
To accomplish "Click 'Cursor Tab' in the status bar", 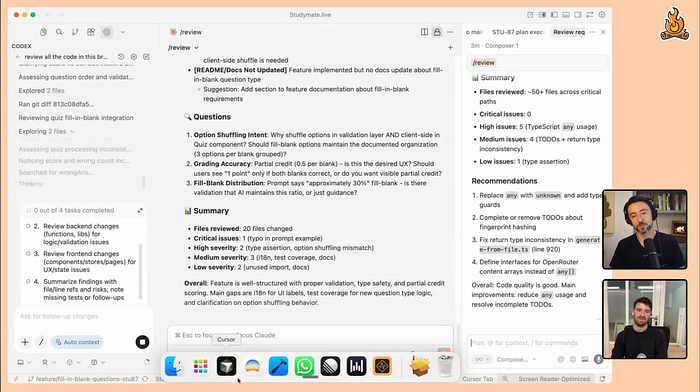I will (x=478, y=379).
